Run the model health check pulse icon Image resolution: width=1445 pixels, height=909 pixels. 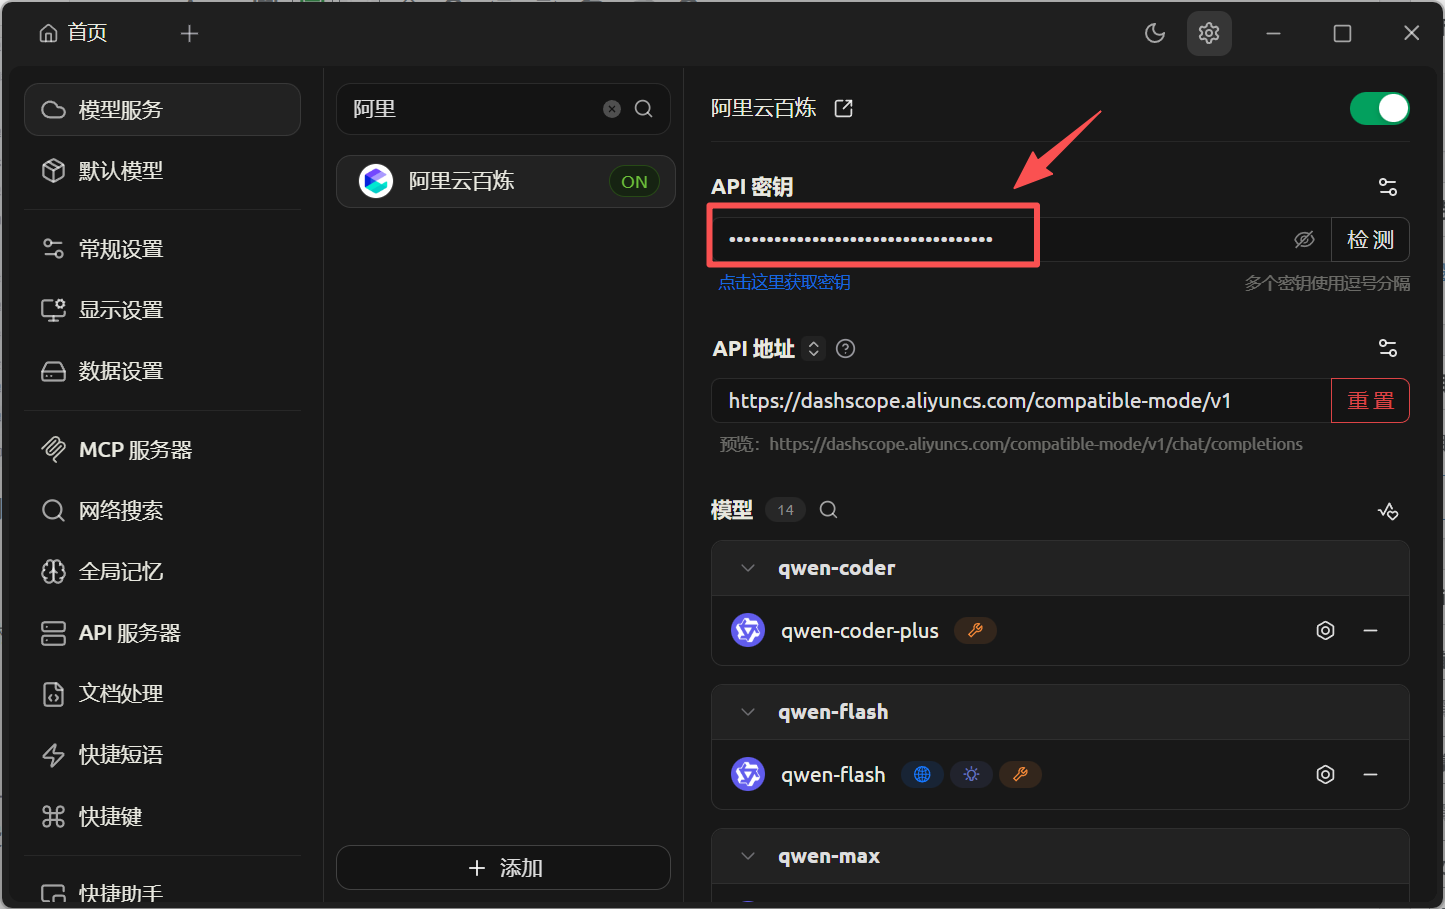click(1388, 510)
